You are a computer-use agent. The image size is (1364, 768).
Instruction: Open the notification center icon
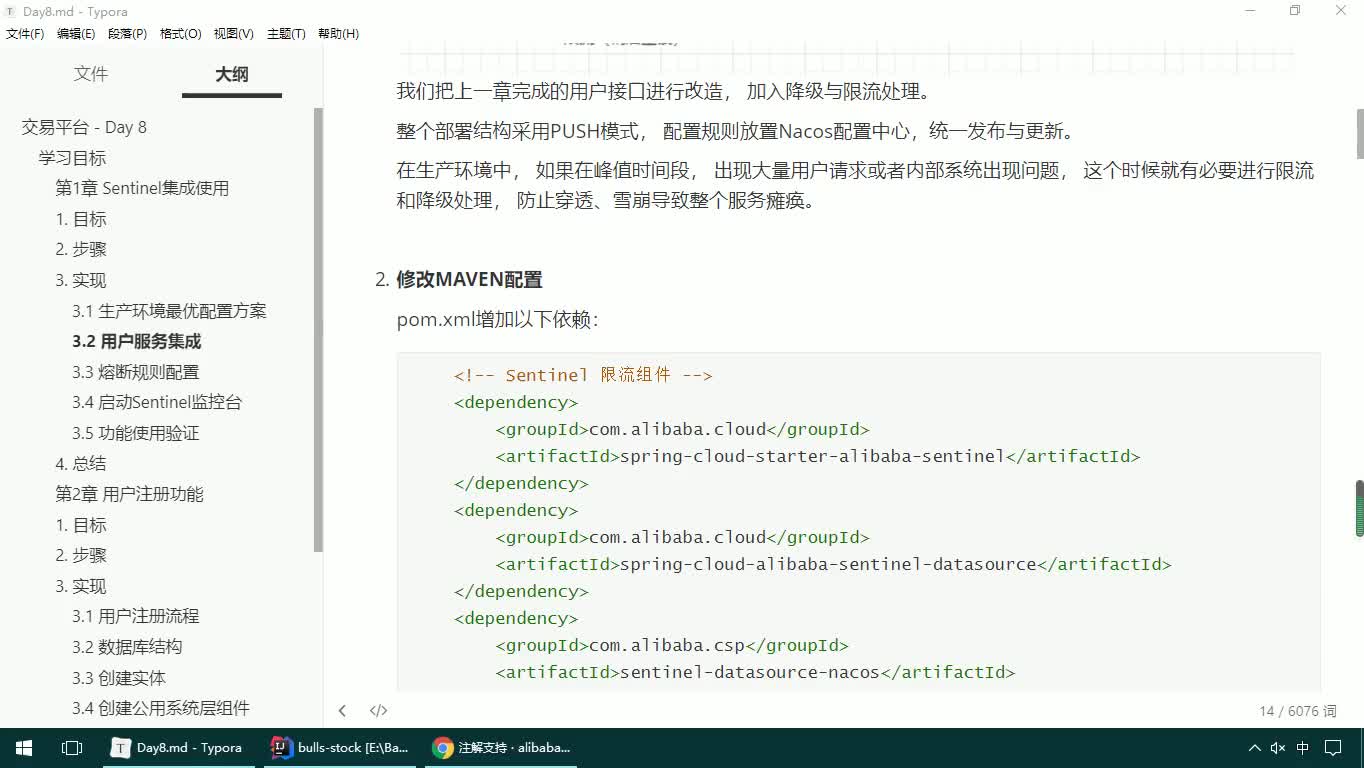pyautogui.click(x=1333, y=747)
